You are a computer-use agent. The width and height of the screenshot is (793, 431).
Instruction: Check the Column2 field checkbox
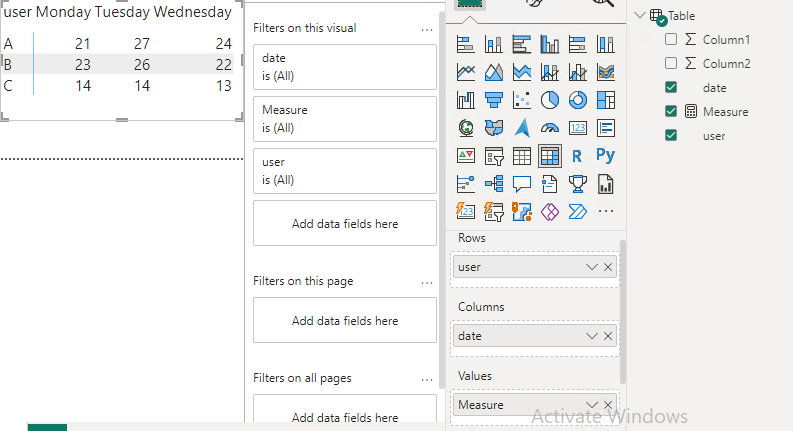671,63
